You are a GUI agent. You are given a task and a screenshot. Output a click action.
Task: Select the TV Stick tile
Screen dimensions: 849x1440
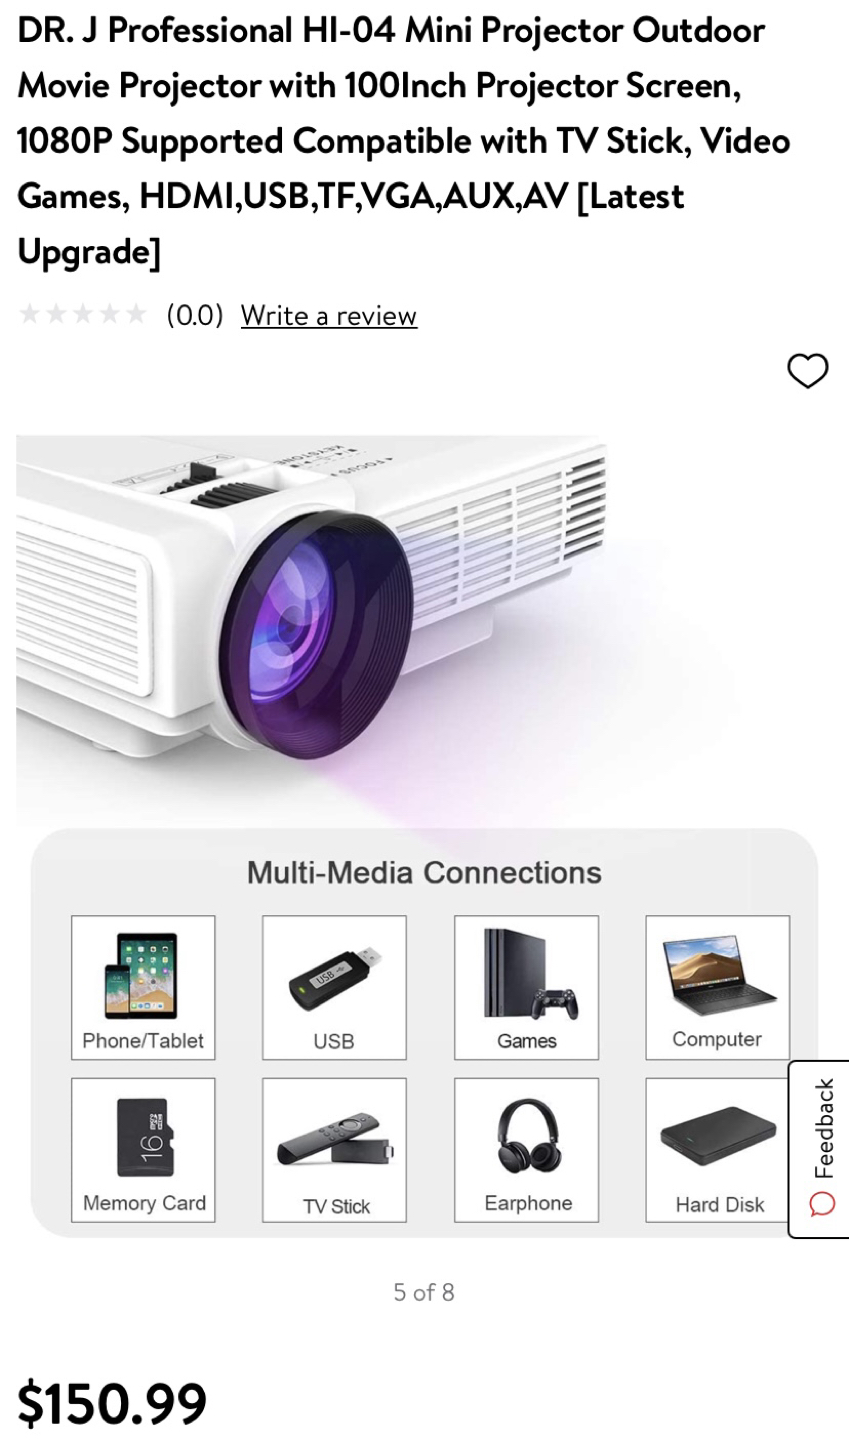point(334,1150)
